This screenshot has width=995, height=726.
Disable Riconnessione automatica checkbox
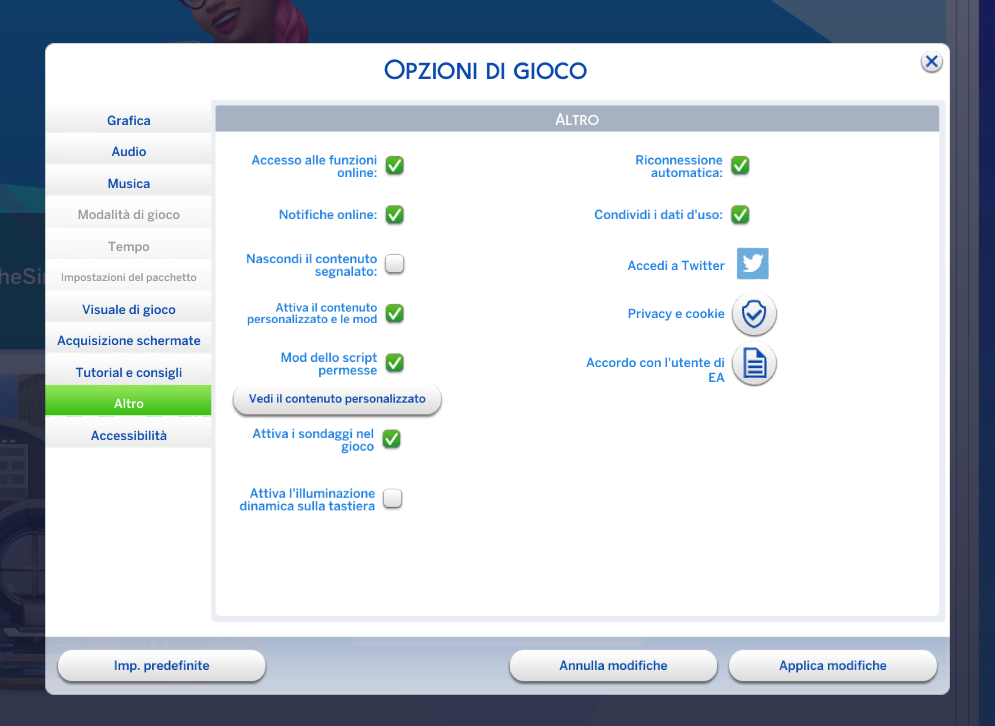pos(740,166)
